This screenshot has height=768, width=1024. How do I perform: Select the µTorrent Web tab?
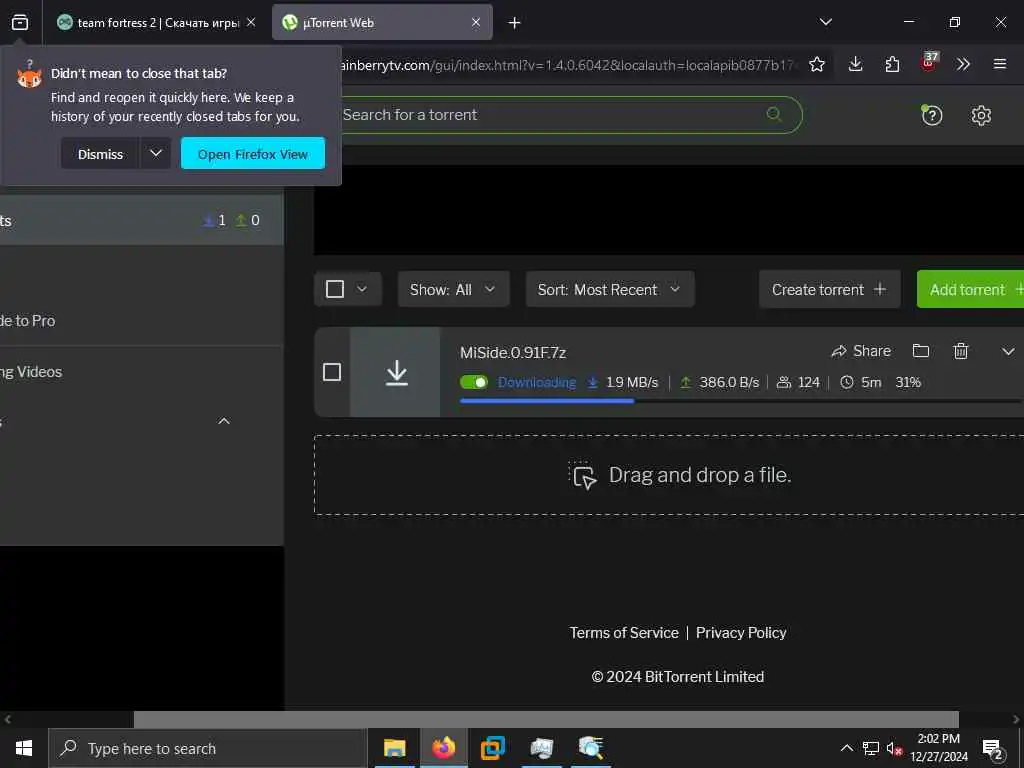(x=382, y=22)
